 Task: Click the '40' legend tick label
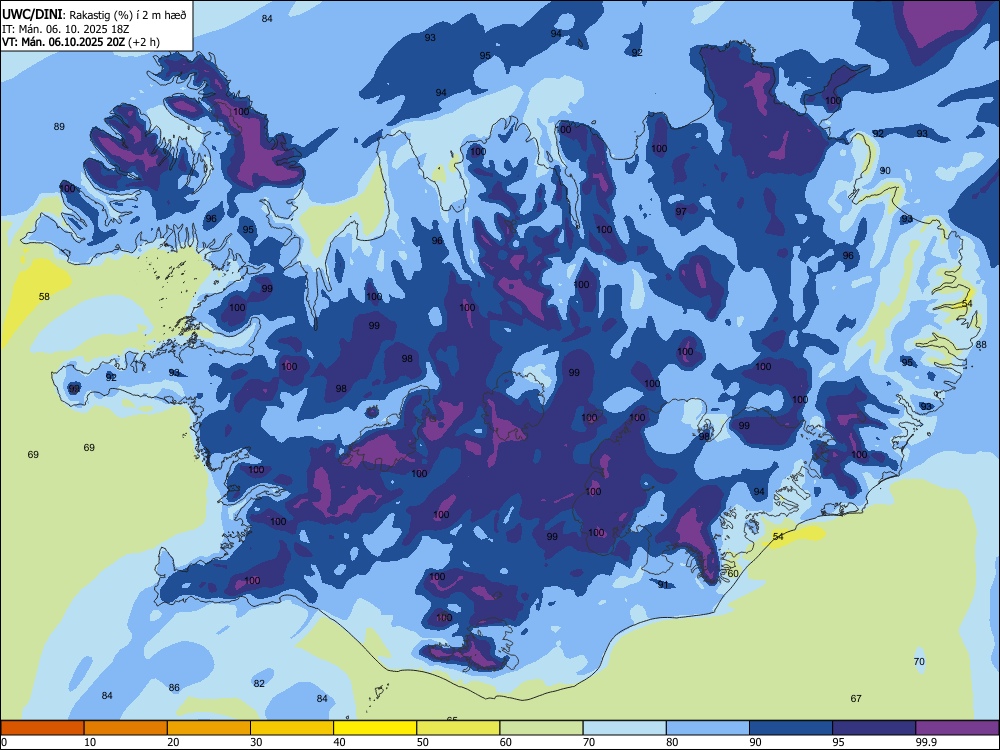click(339, 742)
